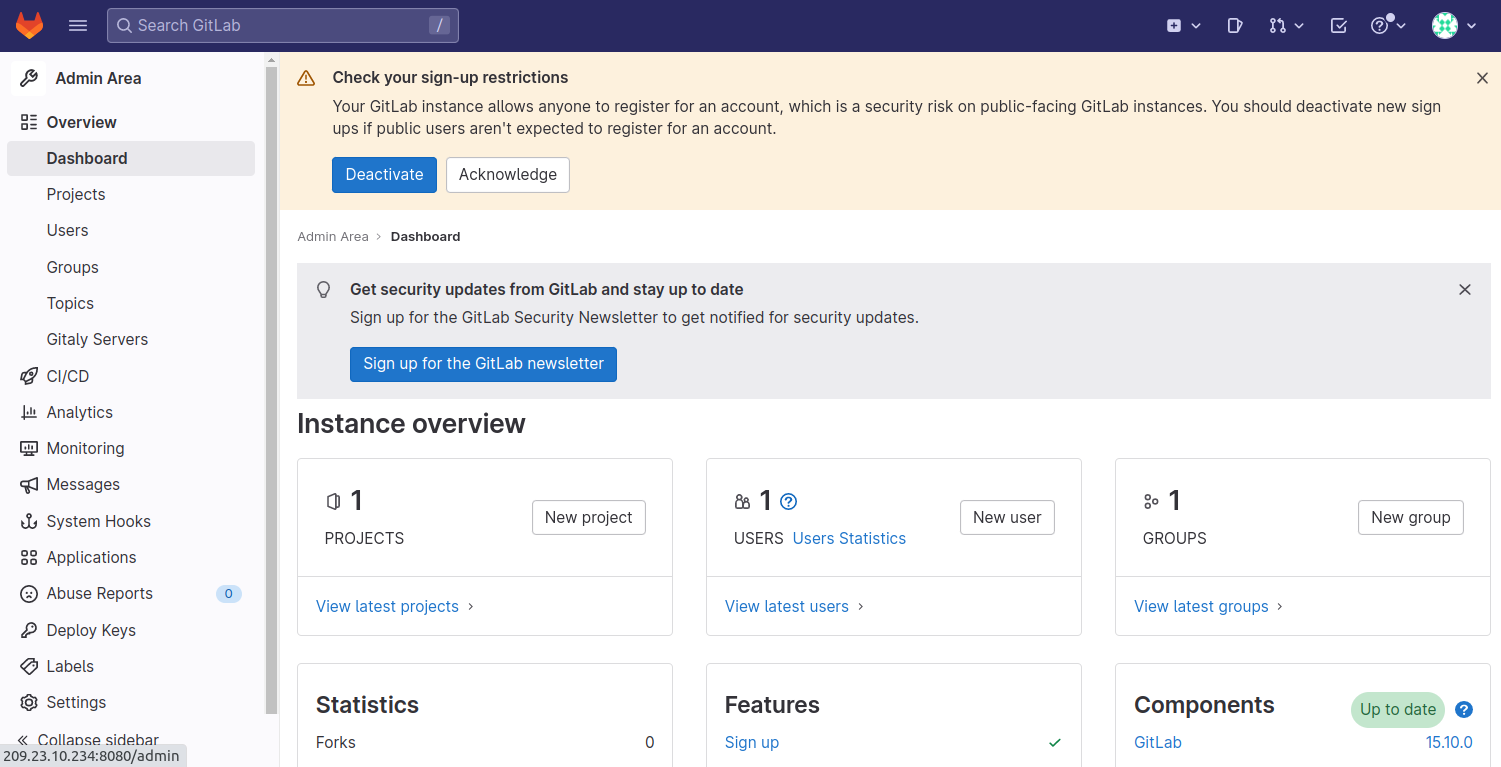Open the hamburger main menu

78,26
